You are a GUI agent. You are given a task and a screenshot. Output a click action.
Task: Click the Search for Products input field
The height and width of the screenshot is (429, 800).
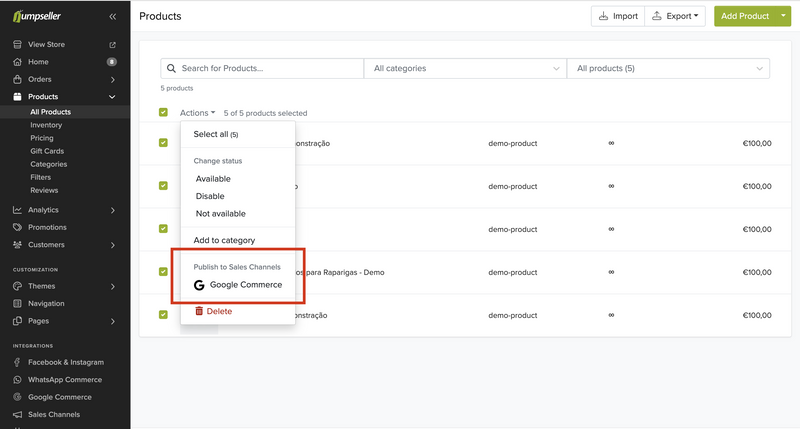click(268, 69)
